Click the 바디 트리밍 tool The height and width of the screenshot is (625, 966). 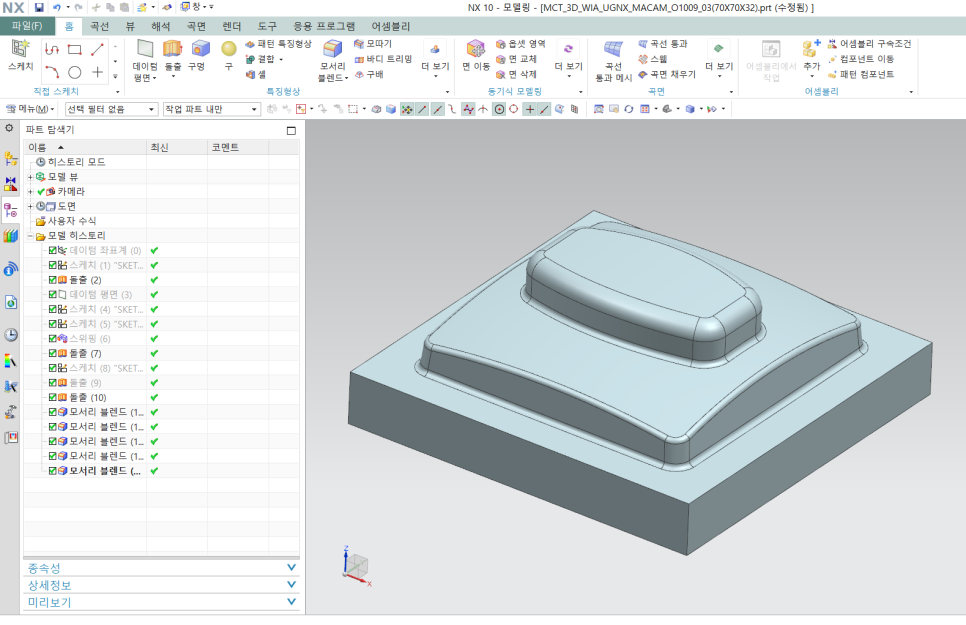tap(383, 59)
